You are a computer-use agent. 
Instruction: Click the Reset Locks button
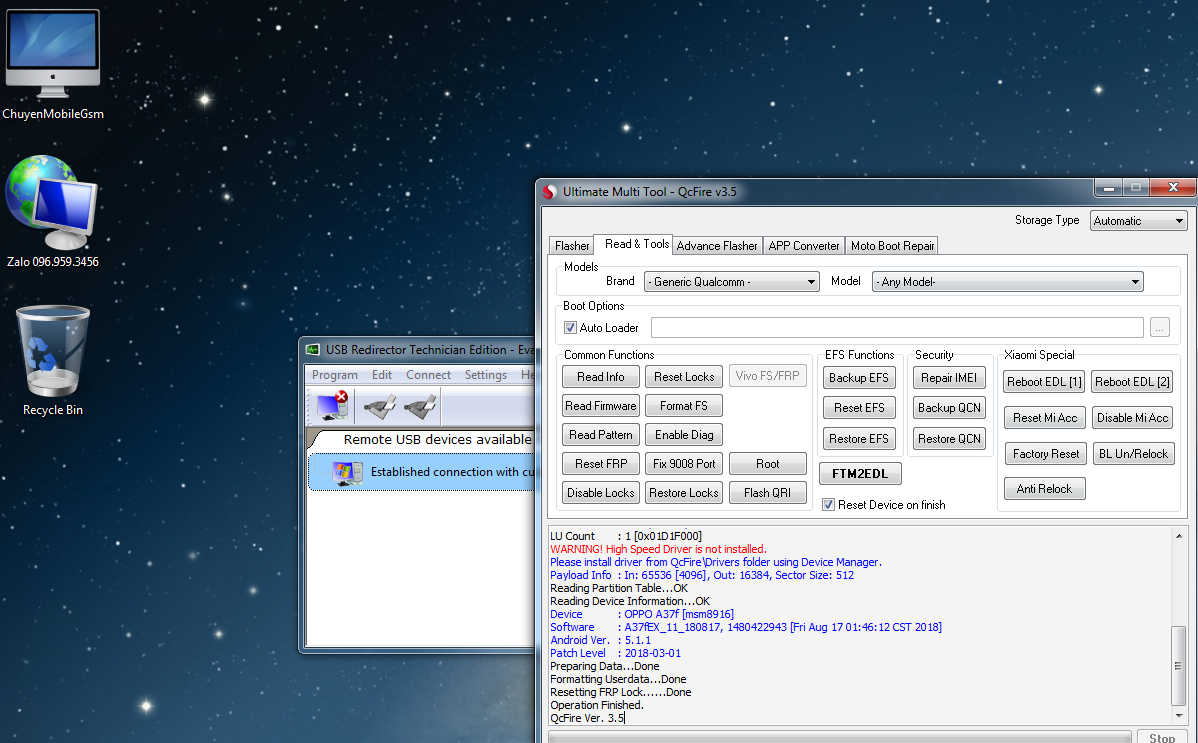pyautogui.click(x=684, y=377)
